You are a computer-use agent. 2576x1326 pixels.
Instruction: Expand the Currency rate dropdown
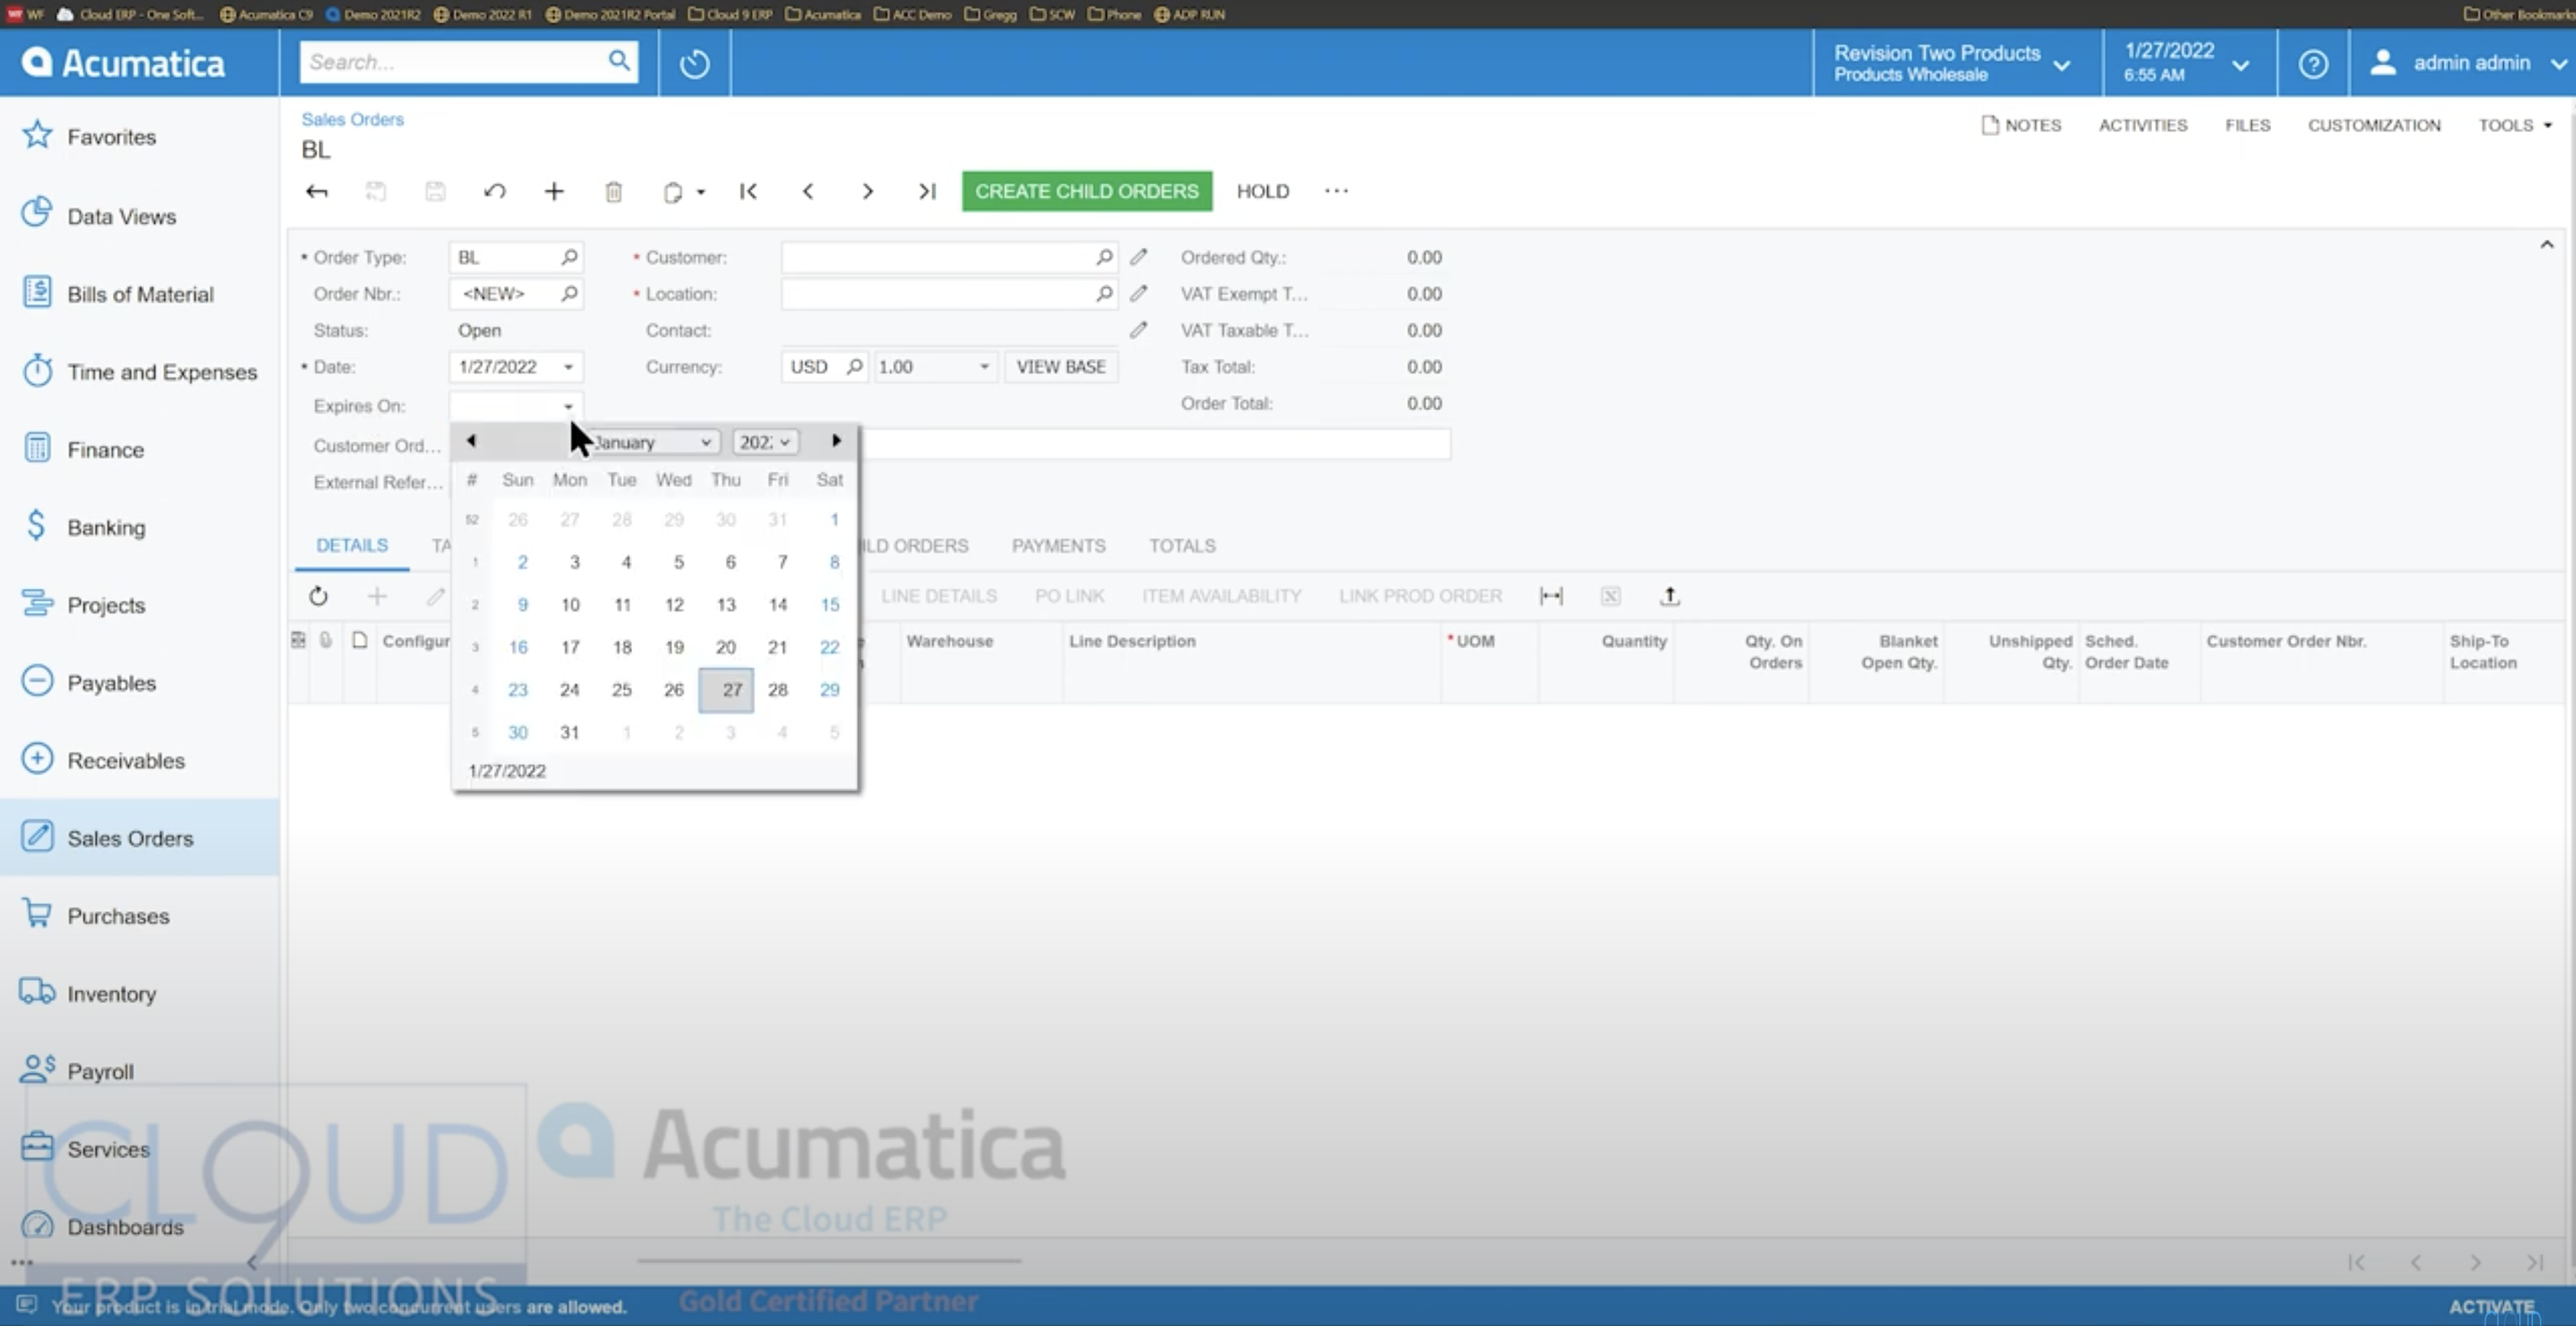[983, 366]
